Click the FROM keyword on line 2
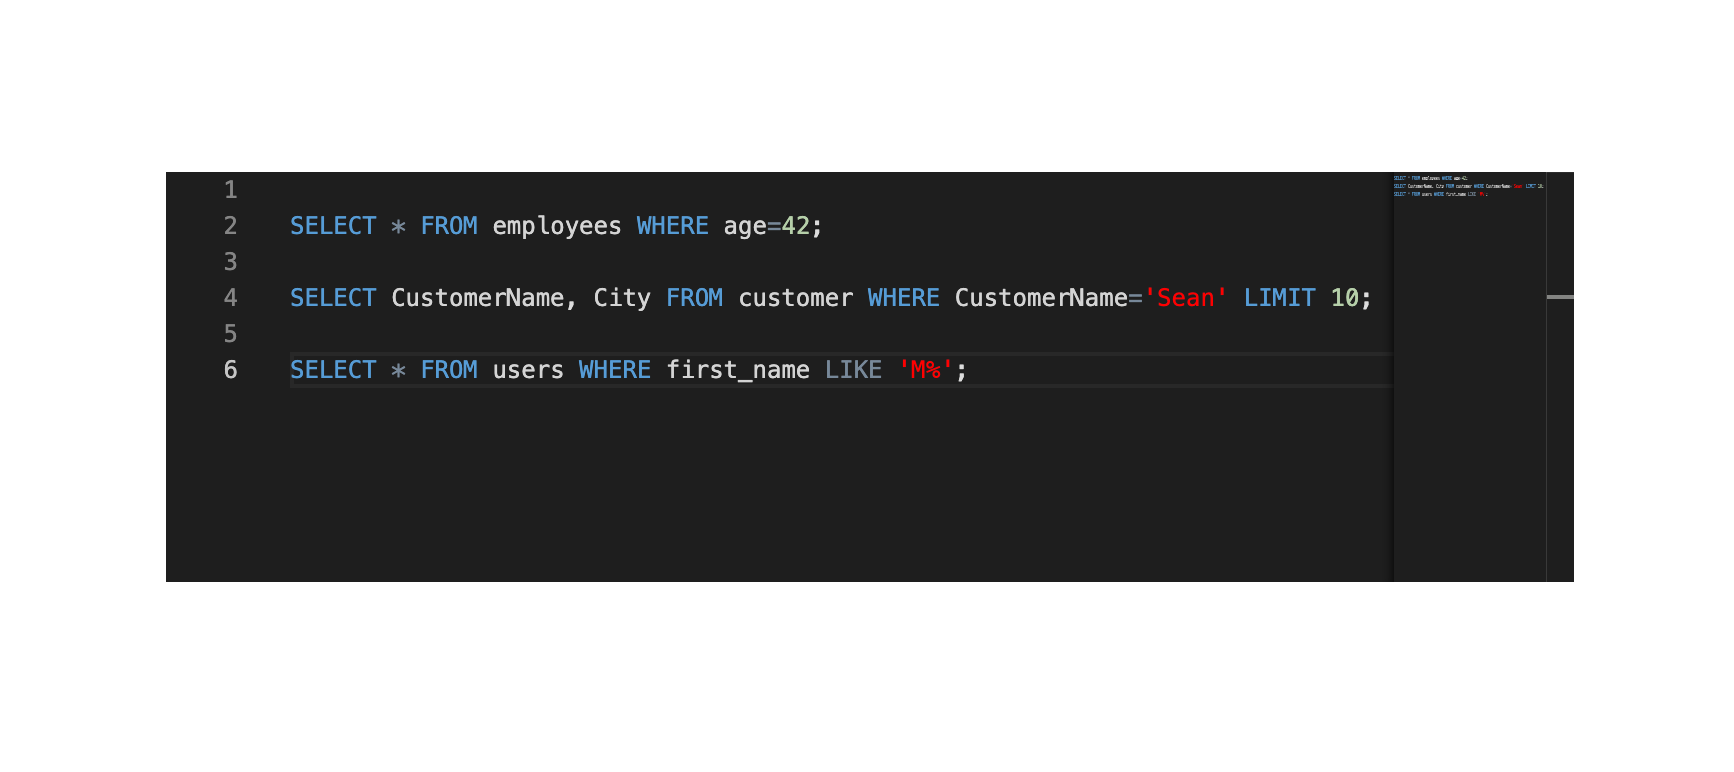The width and height of the screenshot is (1734, 772). coord(449,226)
